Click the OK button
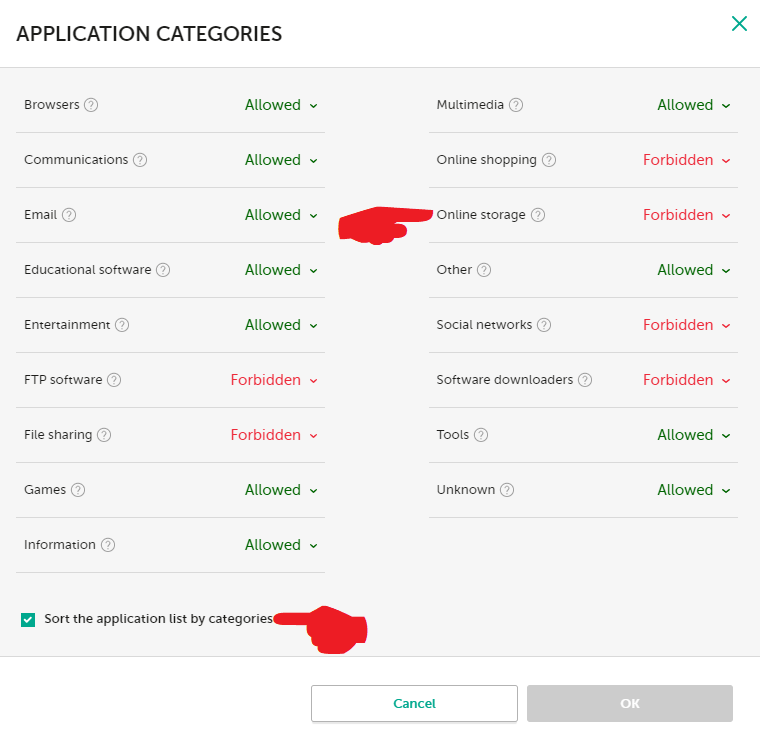The width and height of the screenshot is (760, 739). point(629,704)
